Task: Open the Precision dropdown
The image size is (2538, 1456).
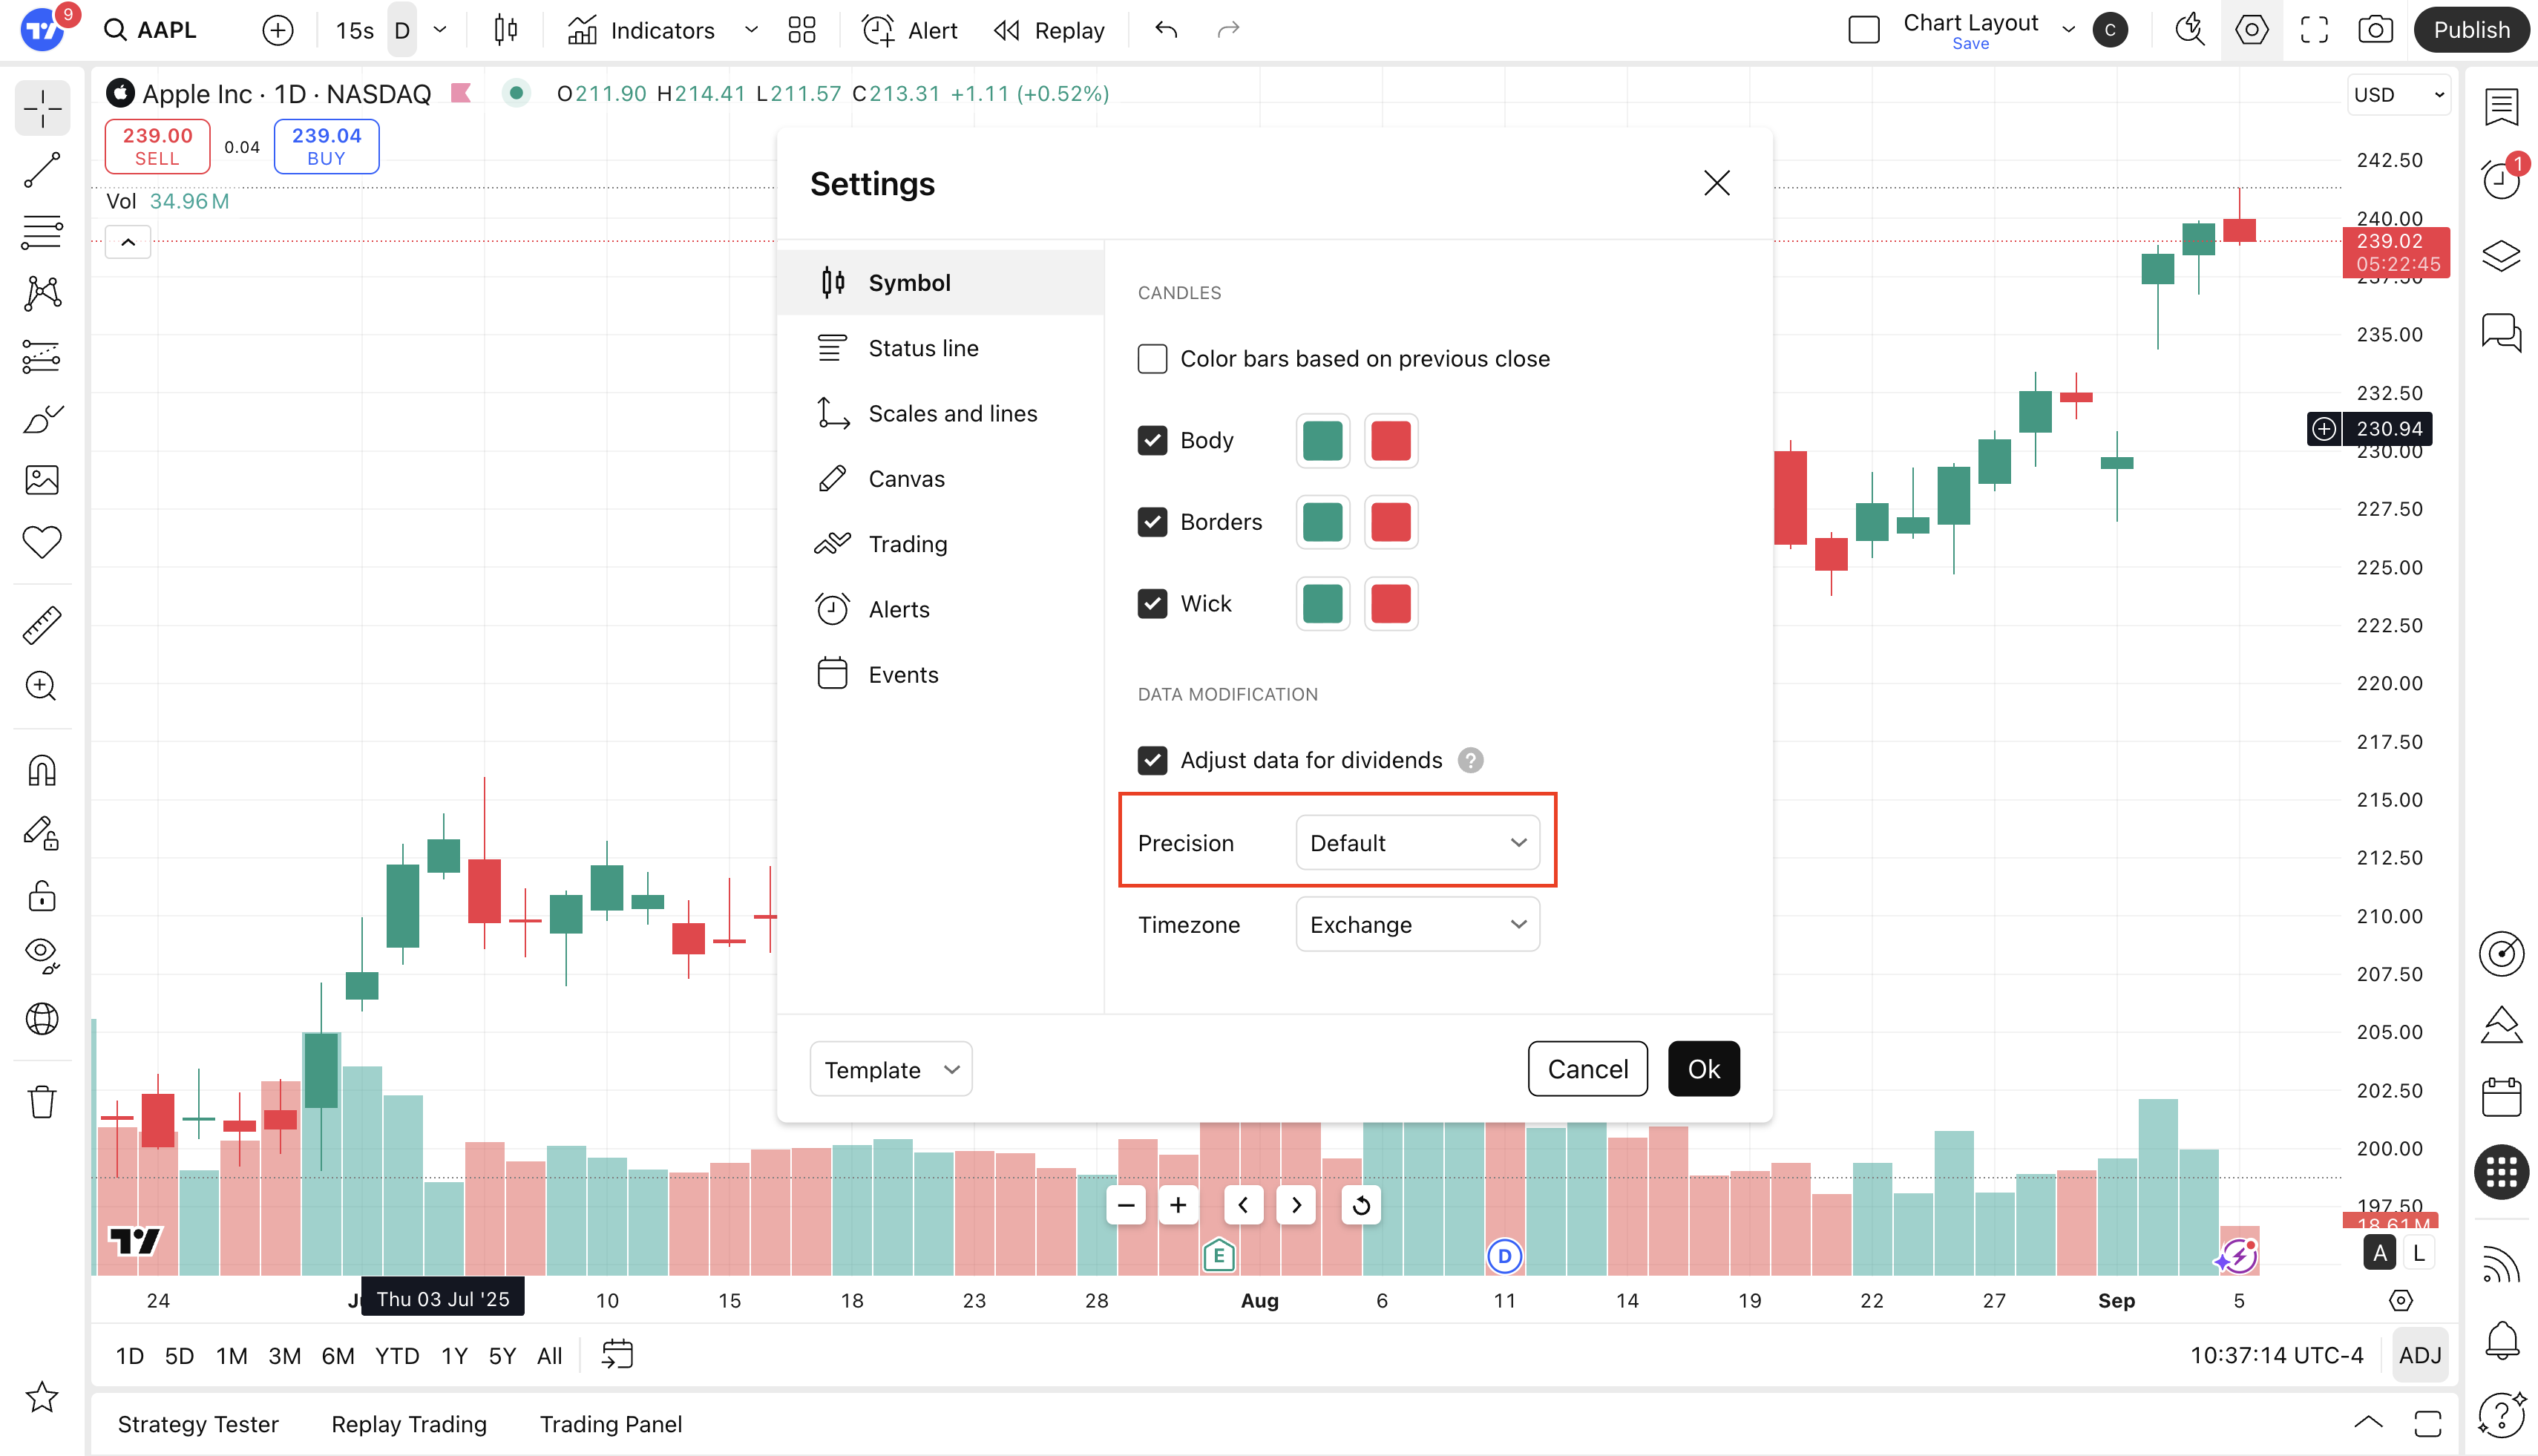Action: [1417, 843]
